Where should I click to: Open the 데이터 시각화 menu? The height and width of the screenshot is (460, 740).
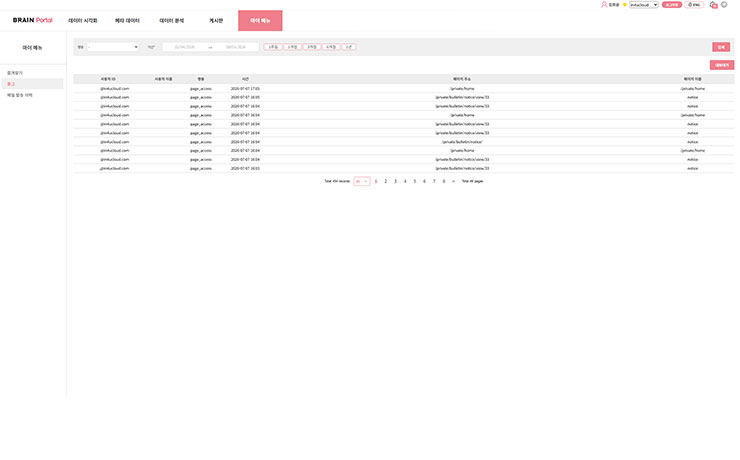coord(83,21)
